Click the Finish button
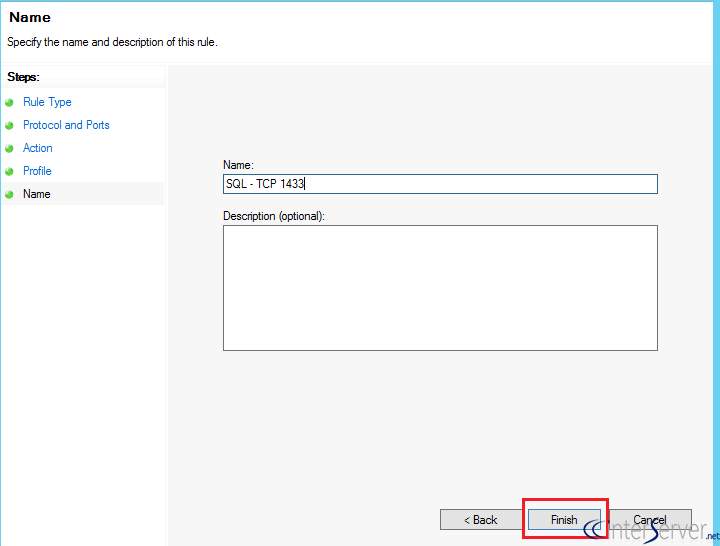 tap(564, 519)
